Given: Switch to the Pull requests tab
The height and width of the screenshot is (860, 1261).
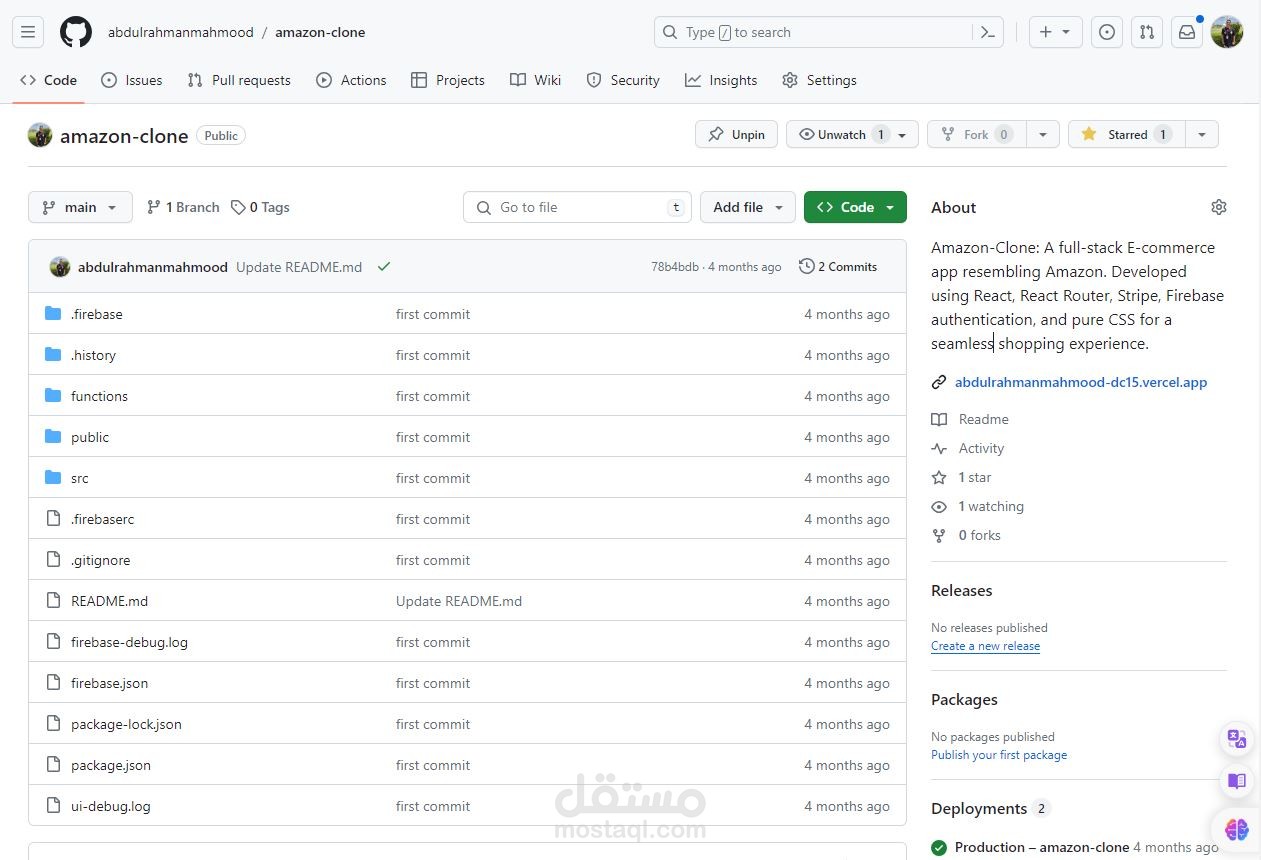Looking at the screenshot, I should [239, 80].
